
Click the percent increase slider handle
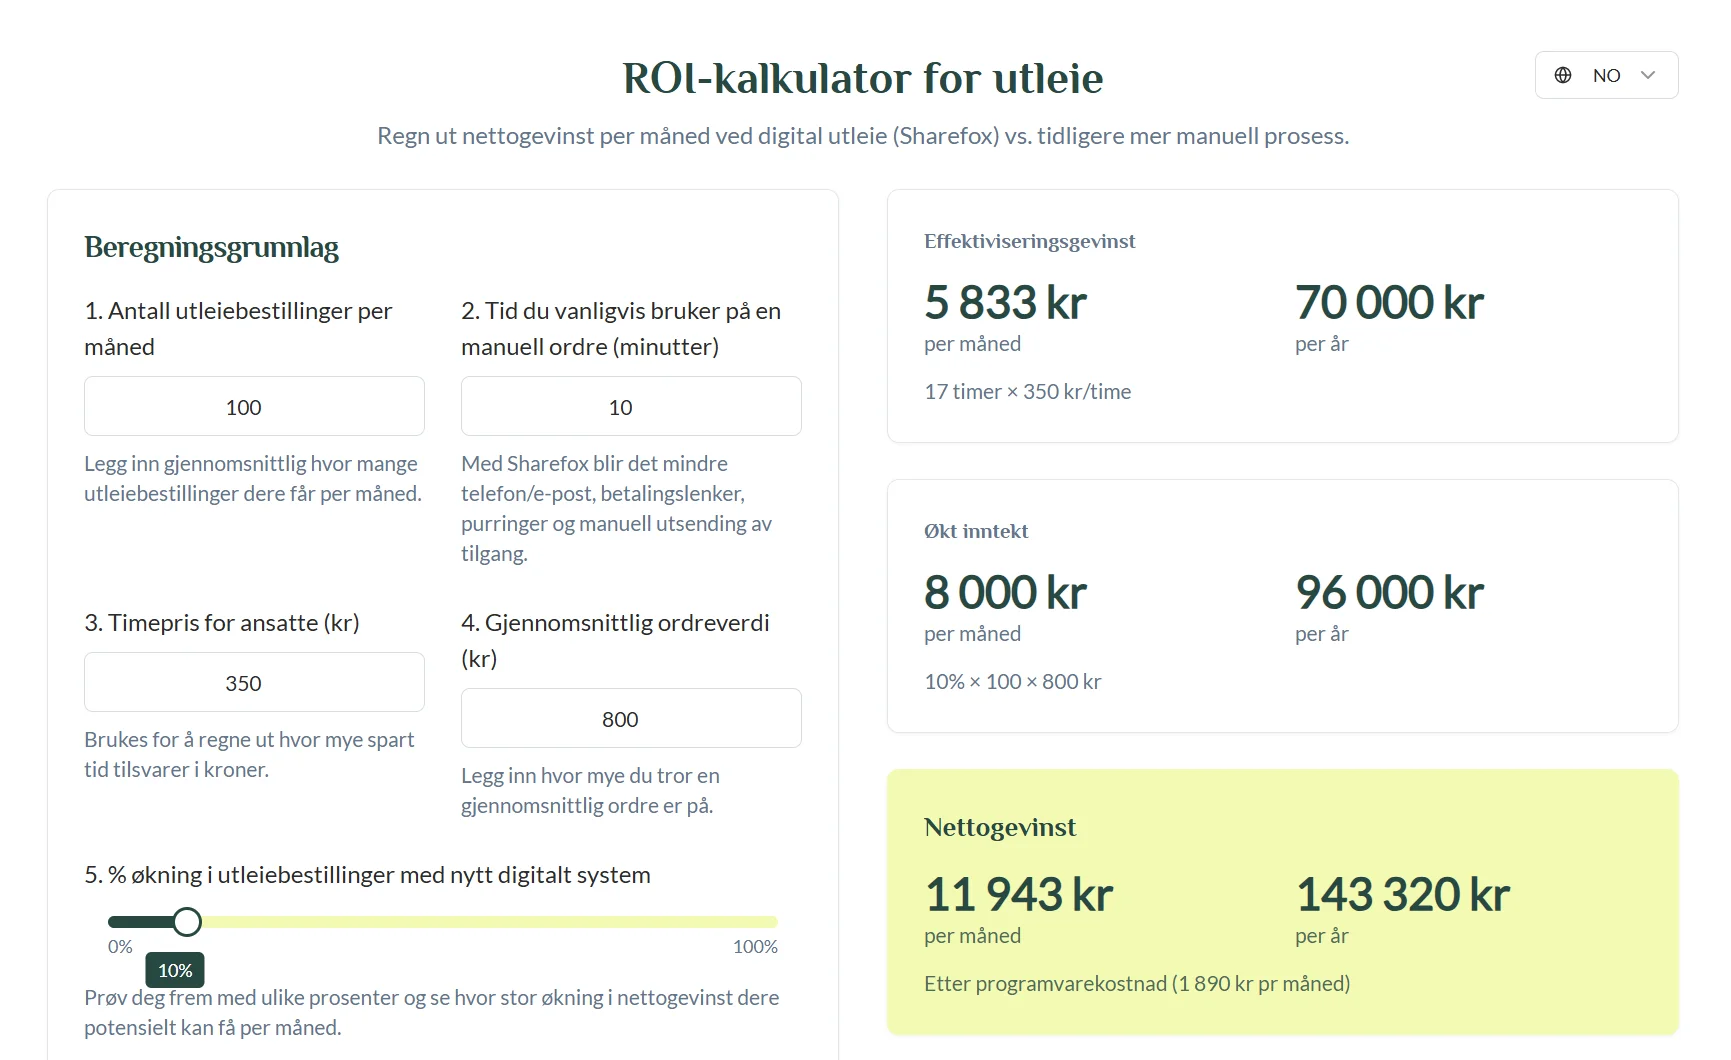(x=187, y=922)
